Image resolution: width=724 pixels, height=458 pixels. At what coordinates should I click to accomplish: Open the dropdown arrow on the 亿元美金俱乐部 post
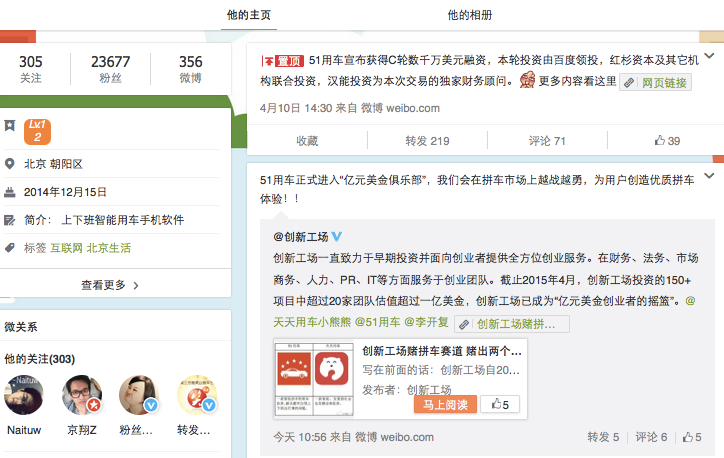(x=709, y=175)
